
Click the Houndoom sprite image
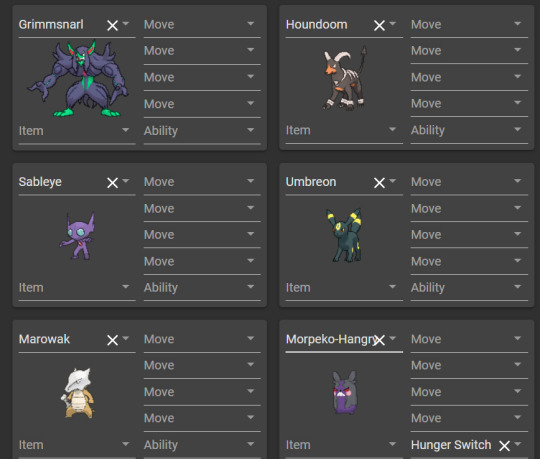(345, 78)
